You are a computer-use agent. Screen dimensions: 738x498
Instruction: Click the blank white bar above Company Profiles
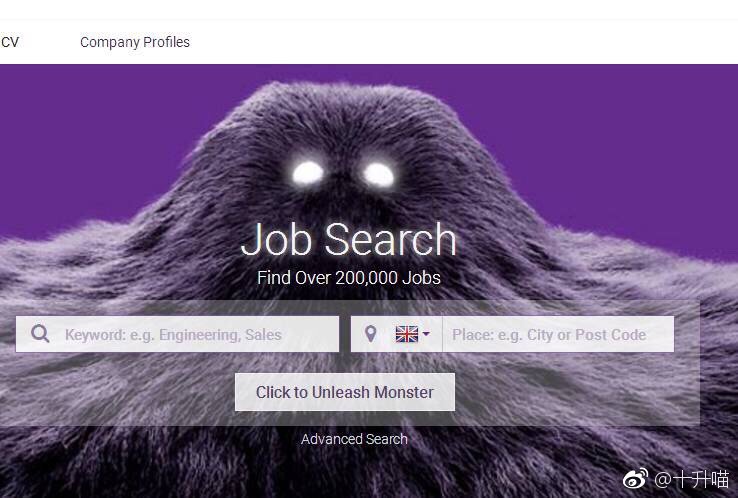[369, 9]
